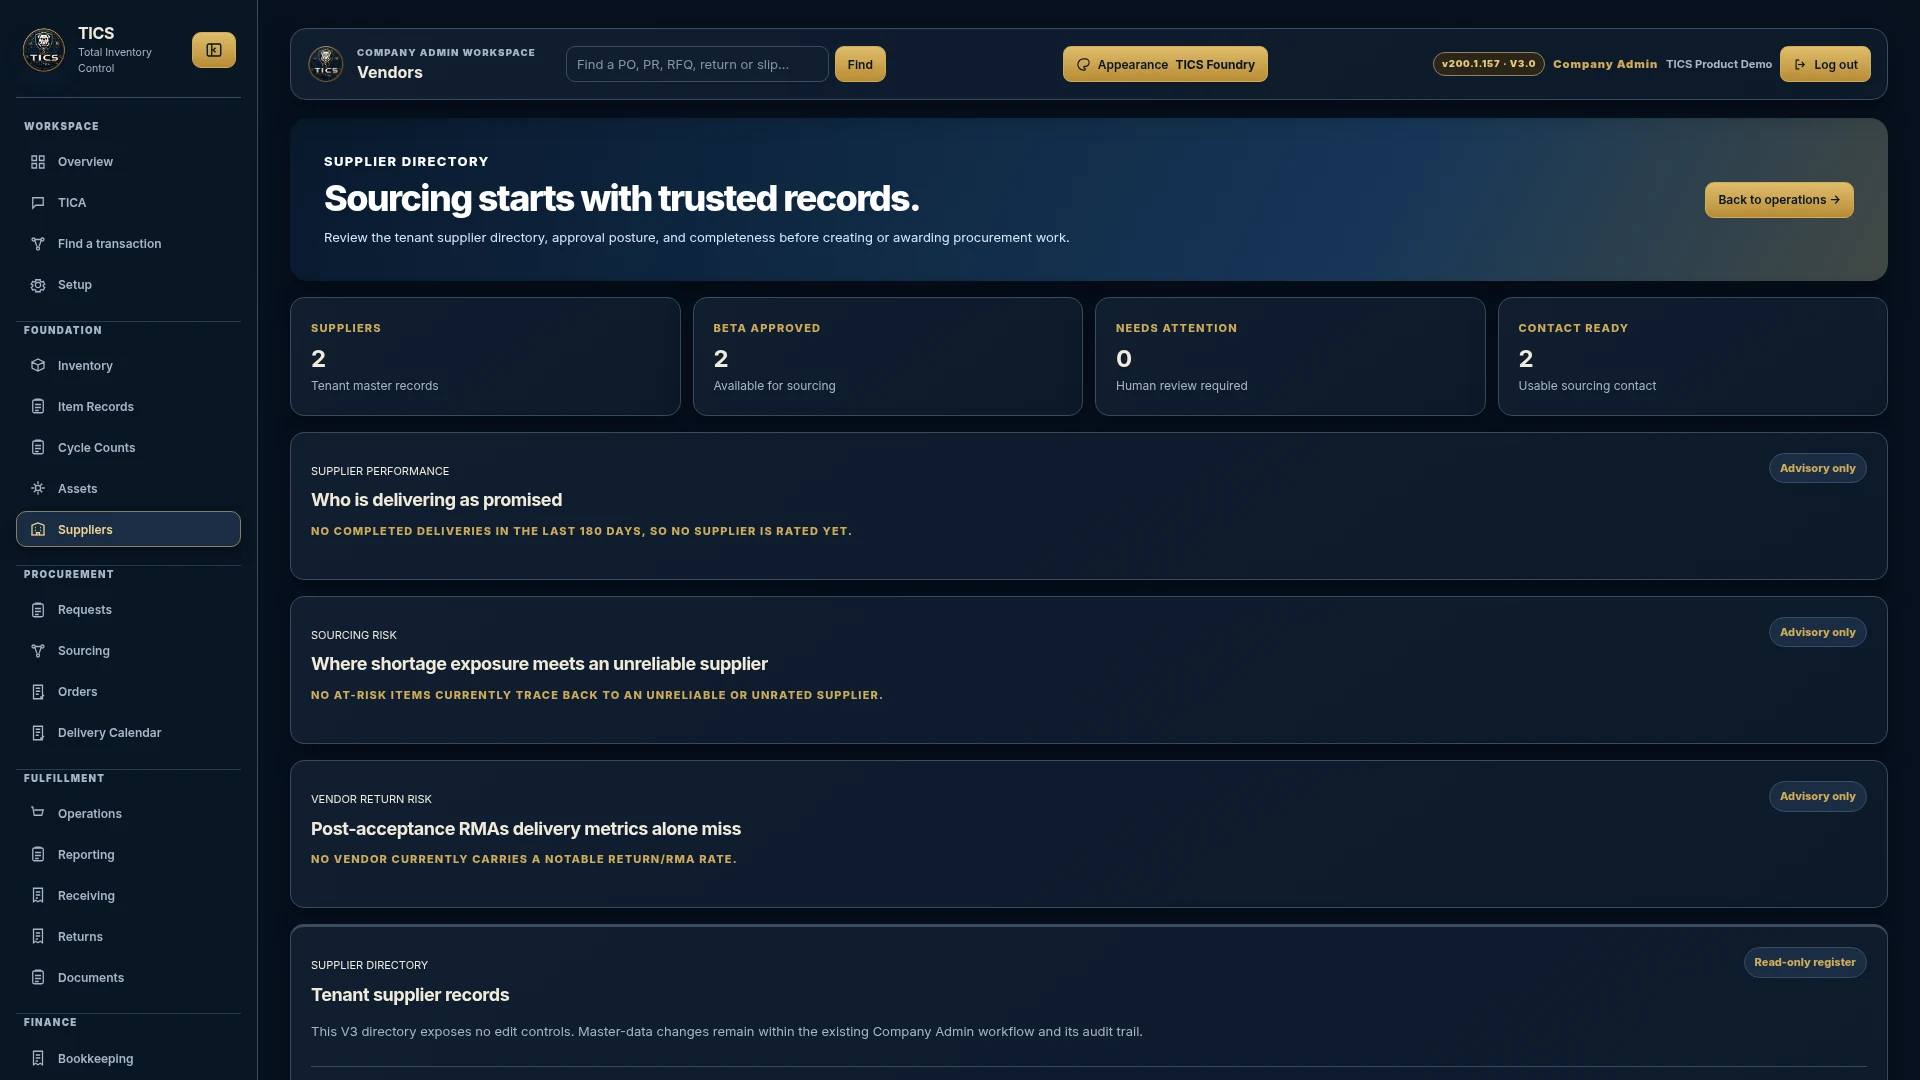Image resolution: width=1920 pixels, height=1080 pixels.
Task: Click the Find button next to search
Action: (x=860, y=64)
